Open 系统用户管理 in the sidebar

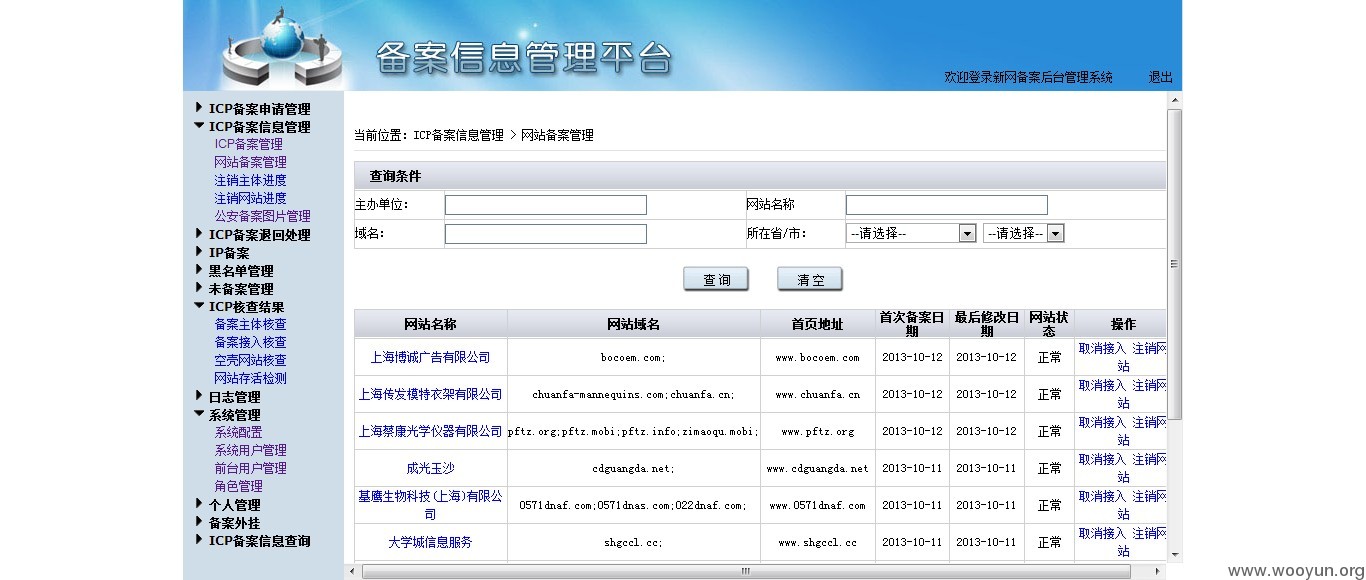coord(250,450)
